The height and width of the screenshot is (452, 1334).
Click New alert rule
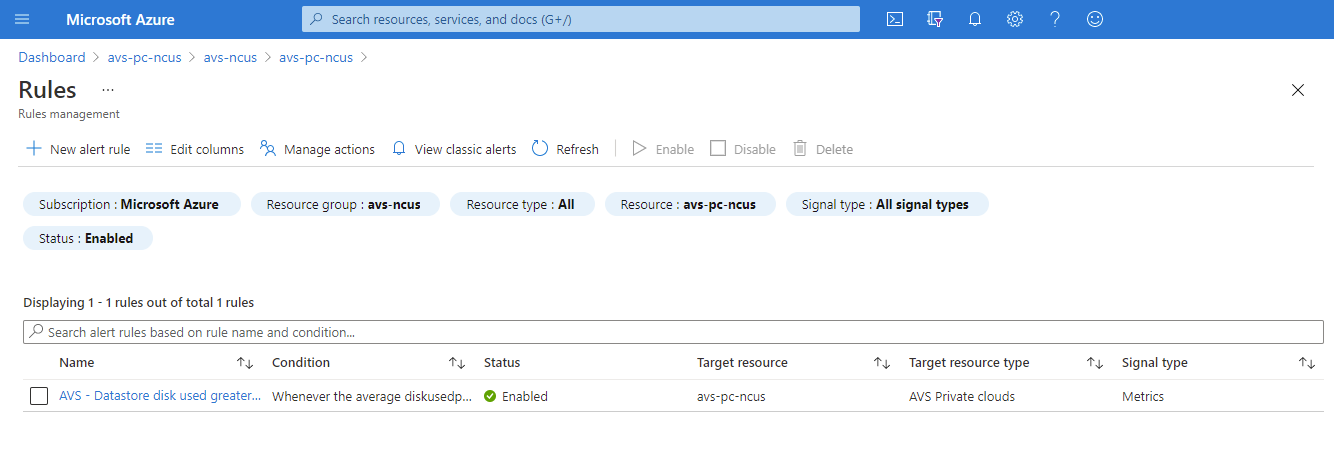[x=78, y=149]
